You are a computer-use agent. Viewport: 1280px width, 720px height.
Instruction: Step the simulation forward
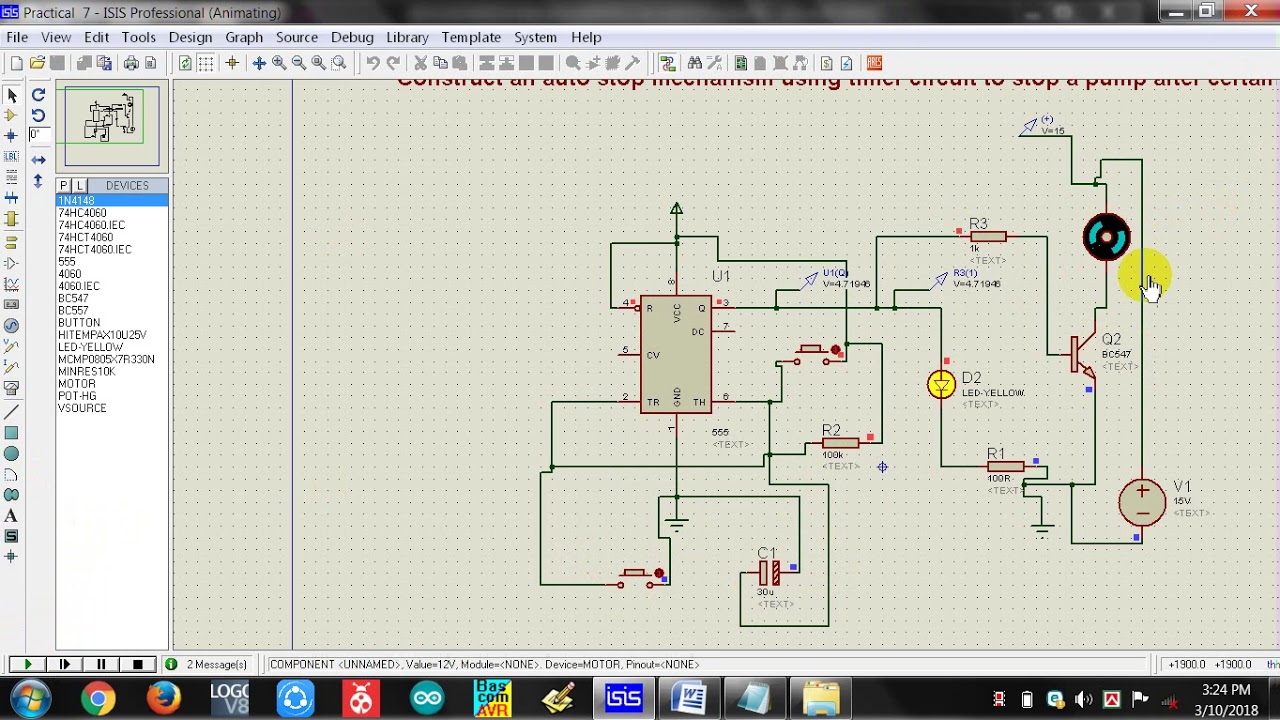pos(65,664)
